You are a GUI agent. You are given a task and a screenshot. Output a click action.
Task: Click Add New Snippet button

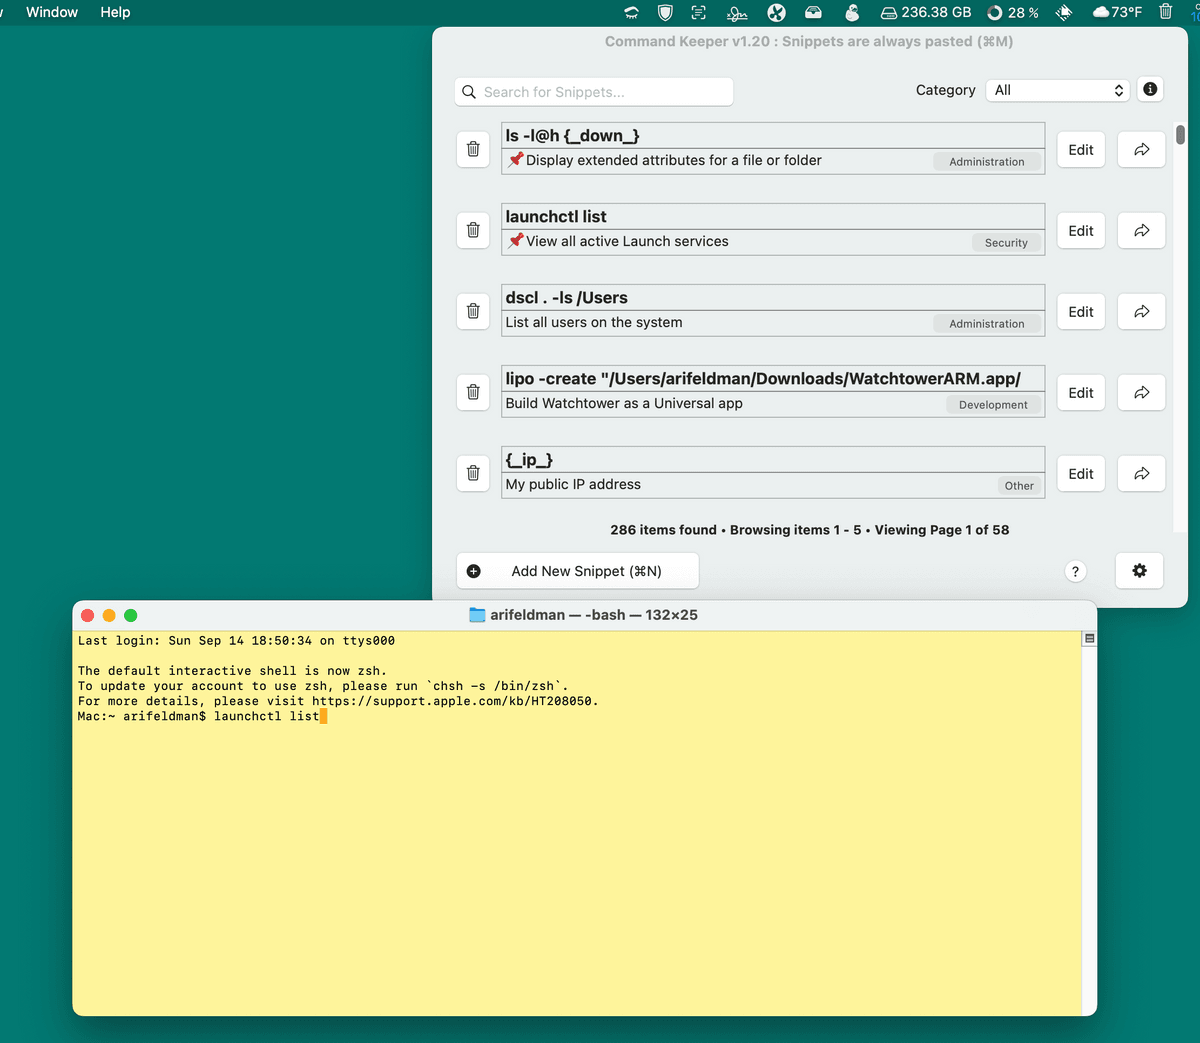point(577,571)
